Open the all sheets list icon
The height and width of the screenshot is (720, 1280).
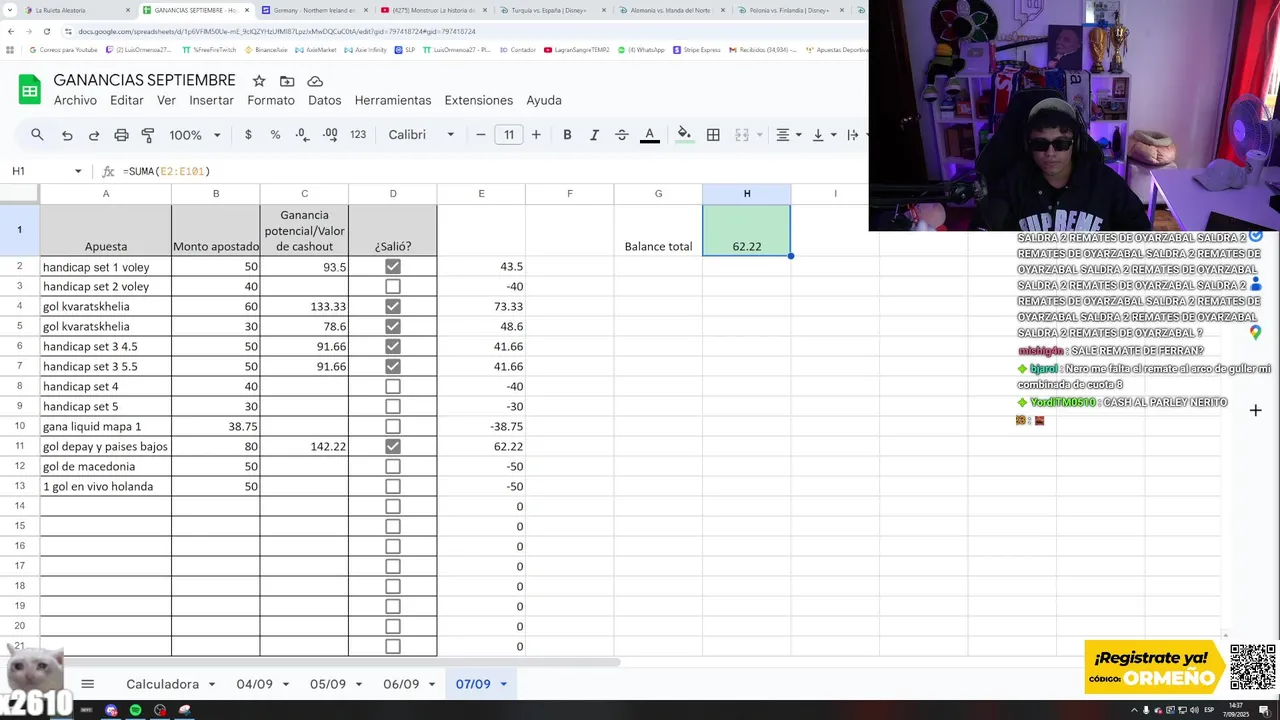pos(87,684)
